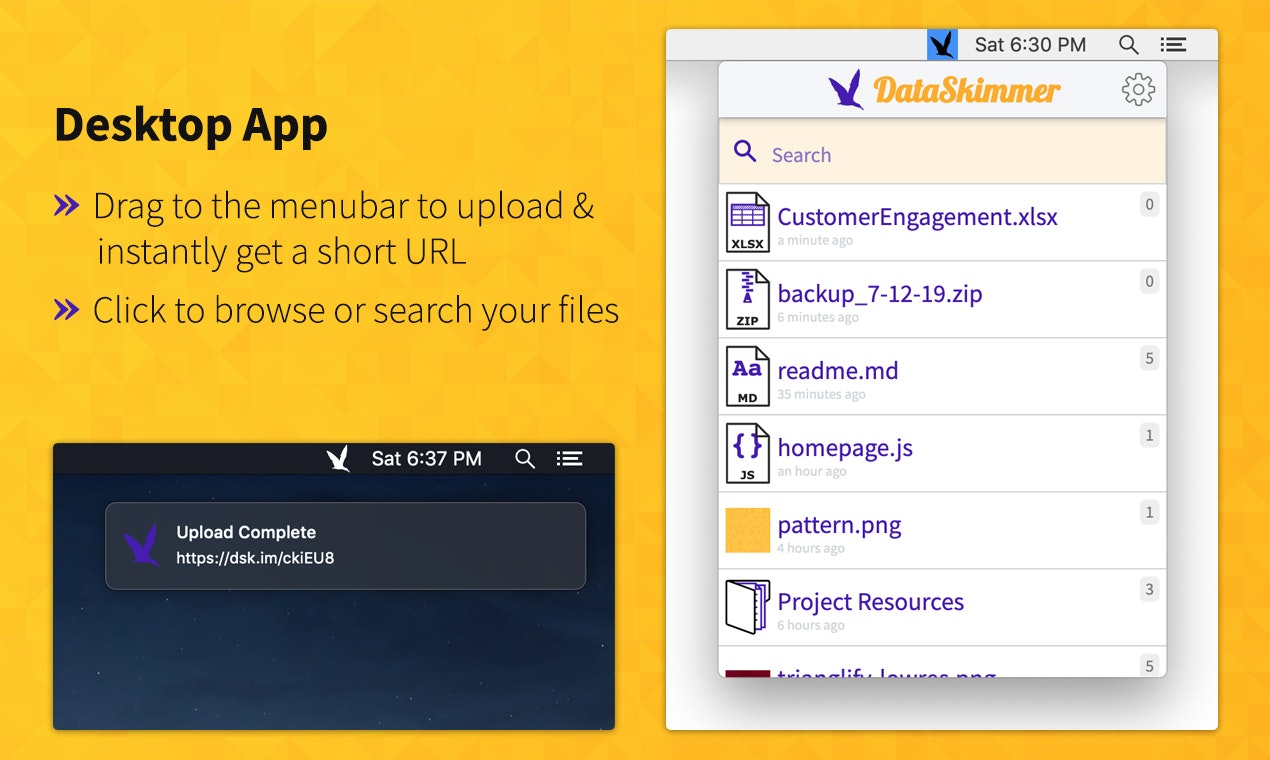The width and height of the screenshot is (1270, 760).
Task: Click Spotlight magnifier beside Sat 6:37 PM
Action: [x=525, y=459]
